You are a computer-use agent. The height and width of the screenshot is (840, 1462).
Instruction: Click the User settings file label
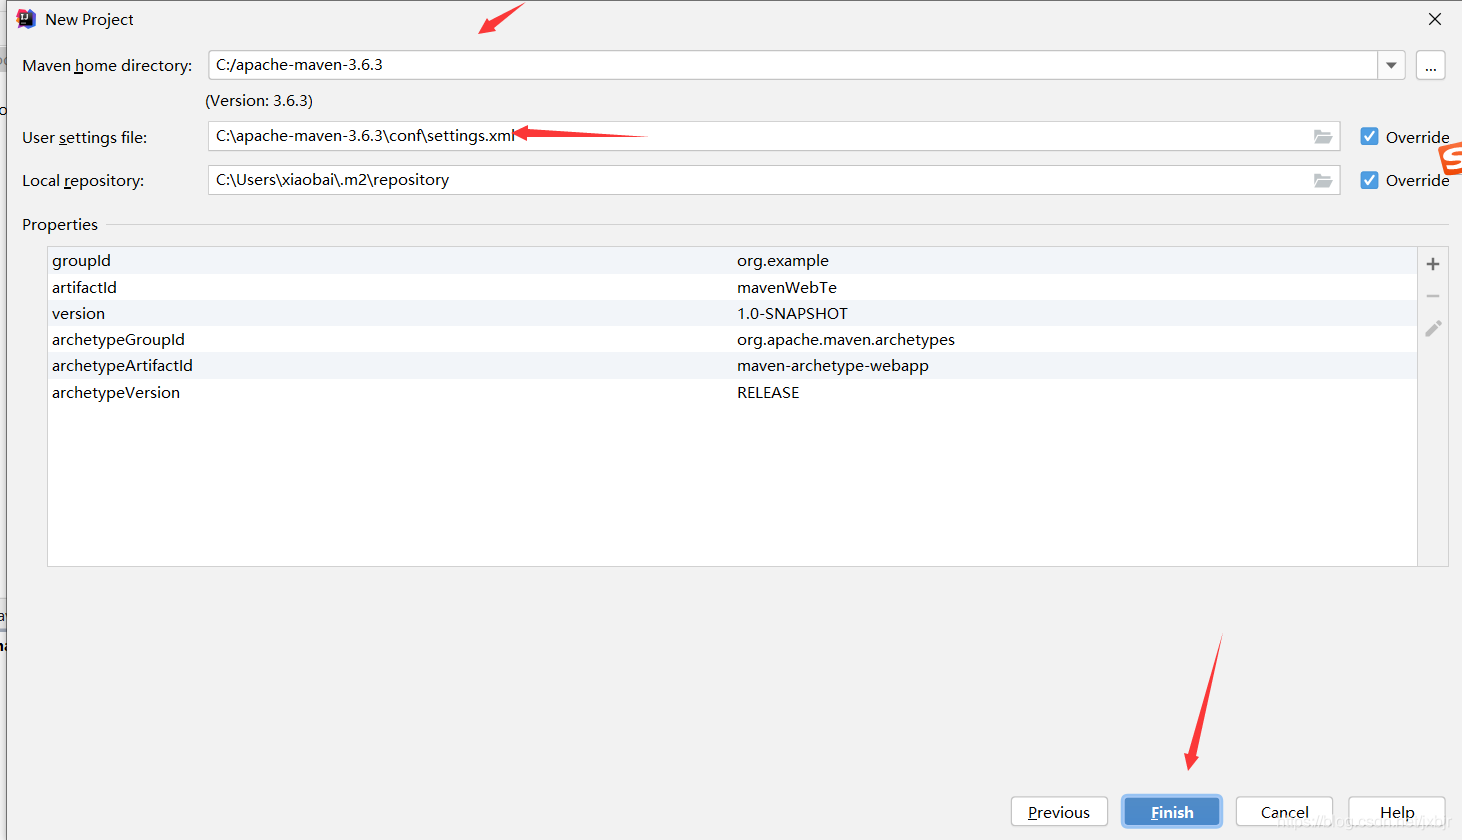pos(85,138)
